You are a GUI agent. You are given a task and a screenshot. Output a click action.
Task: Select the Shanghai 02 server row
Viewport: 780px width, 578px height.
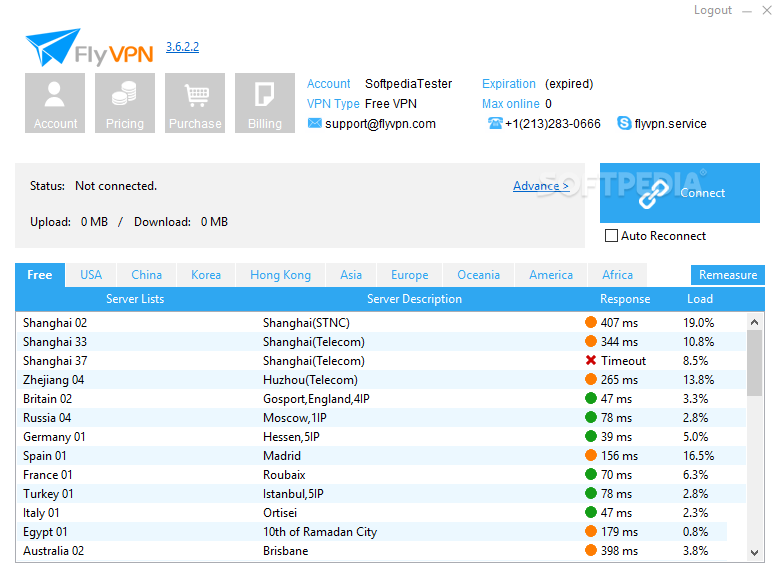pos(381,322)
